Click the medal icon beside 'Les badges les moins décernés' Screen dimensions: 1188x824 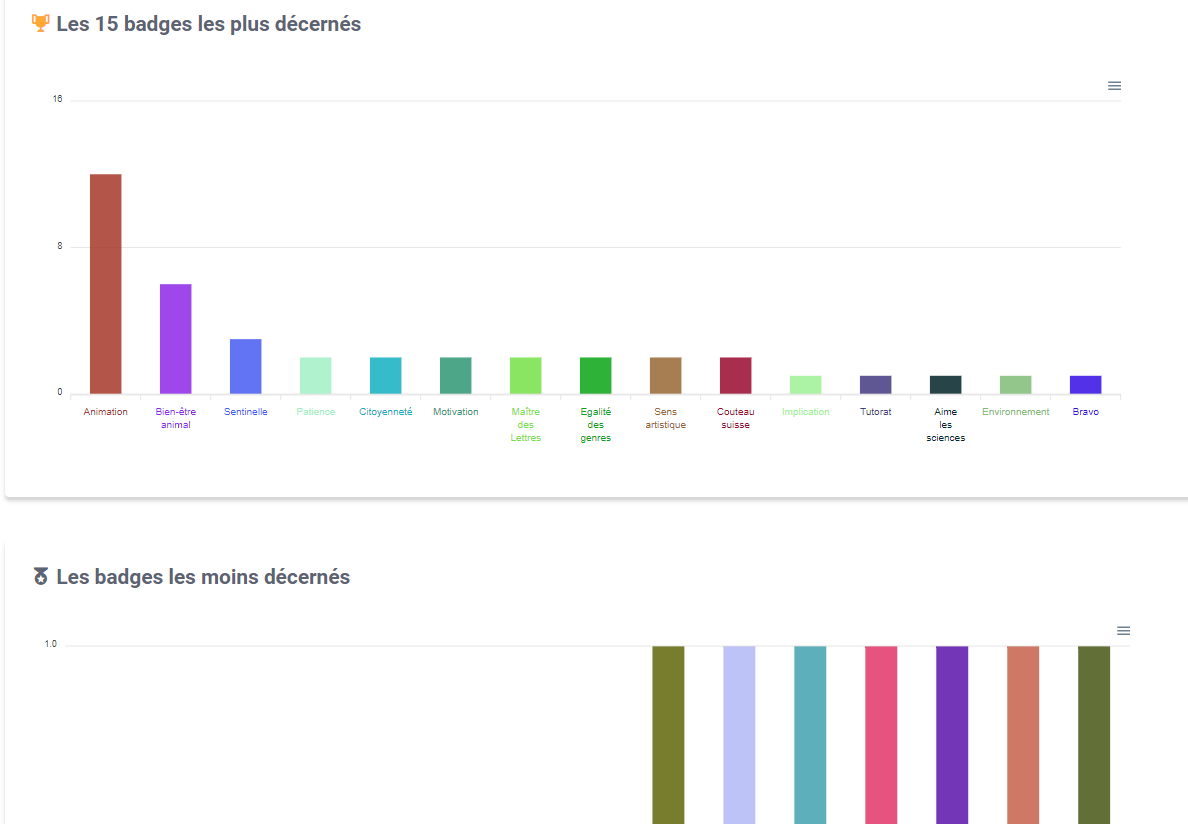(x=41, y=577)
